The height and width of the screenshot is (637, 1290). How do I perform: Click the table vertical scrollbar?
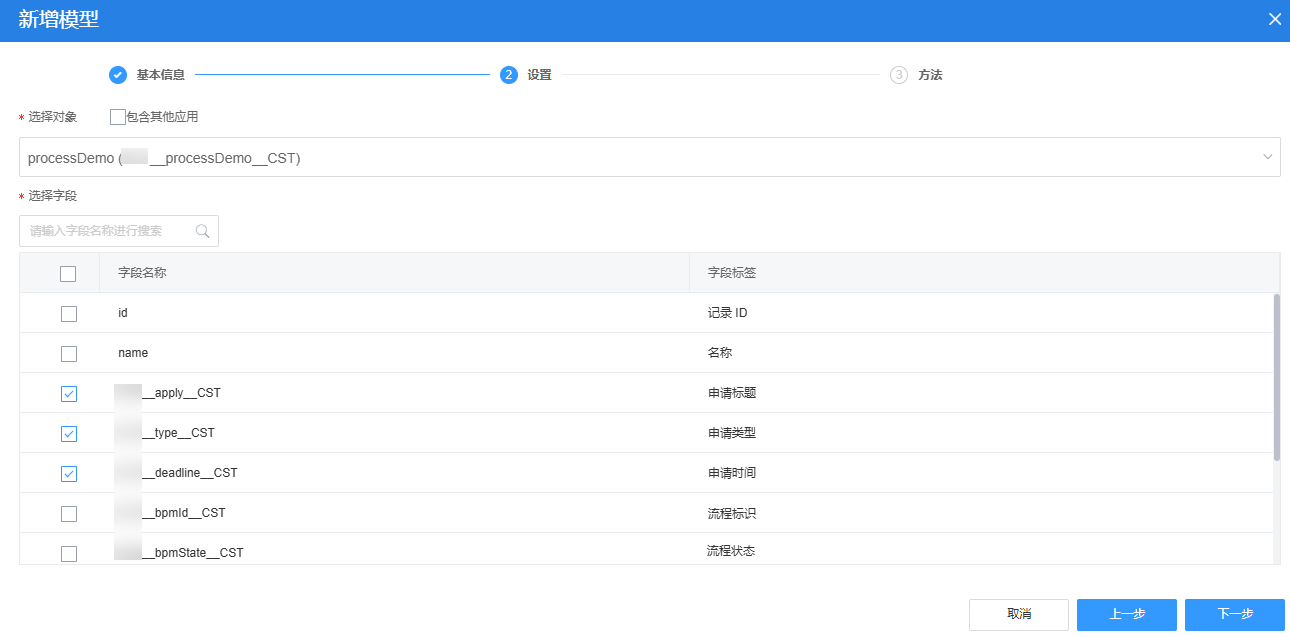[1276, 377]
